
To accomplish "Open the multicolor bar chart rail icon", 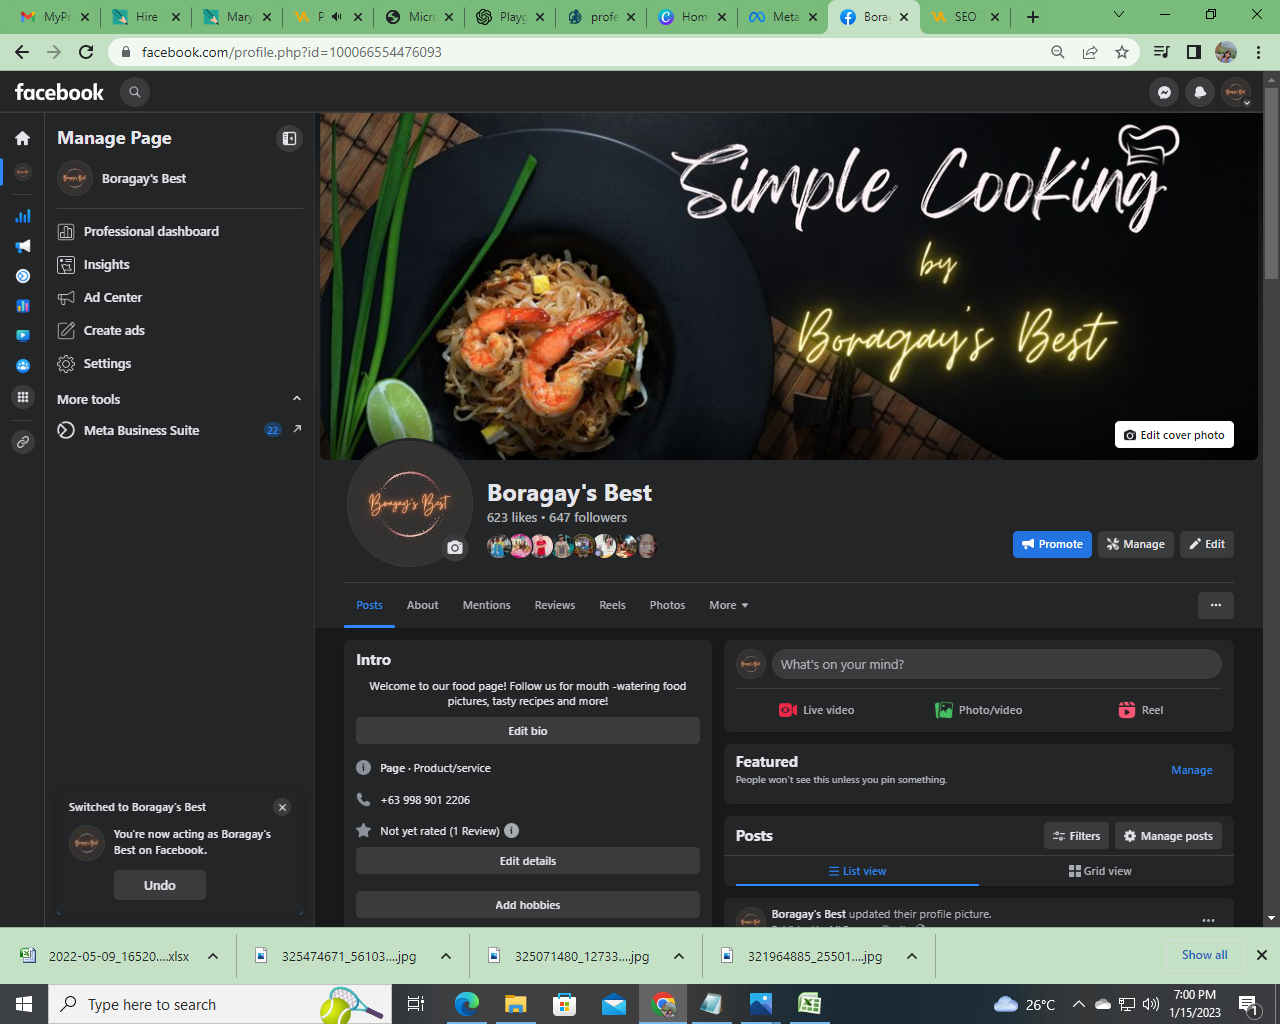I will [22, 306].
